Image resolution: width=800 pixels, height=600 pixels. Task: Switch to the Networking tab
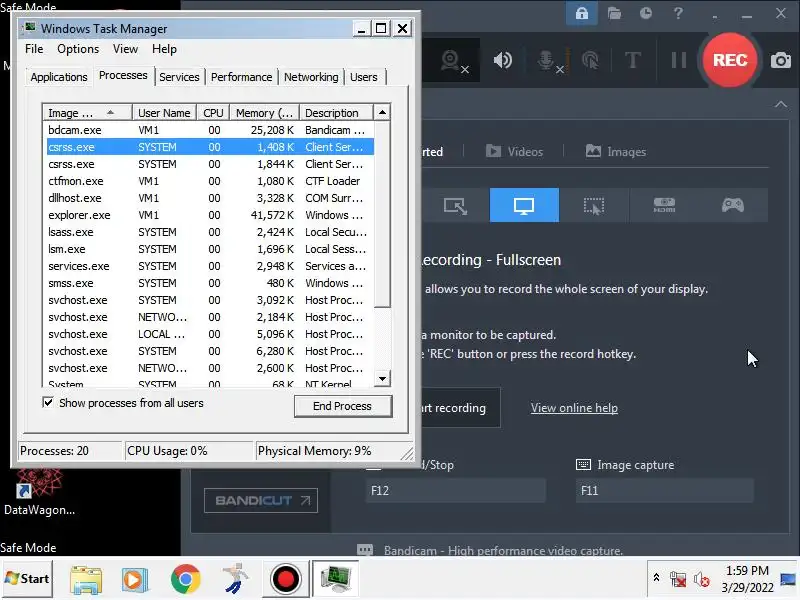tap(311, 77)
